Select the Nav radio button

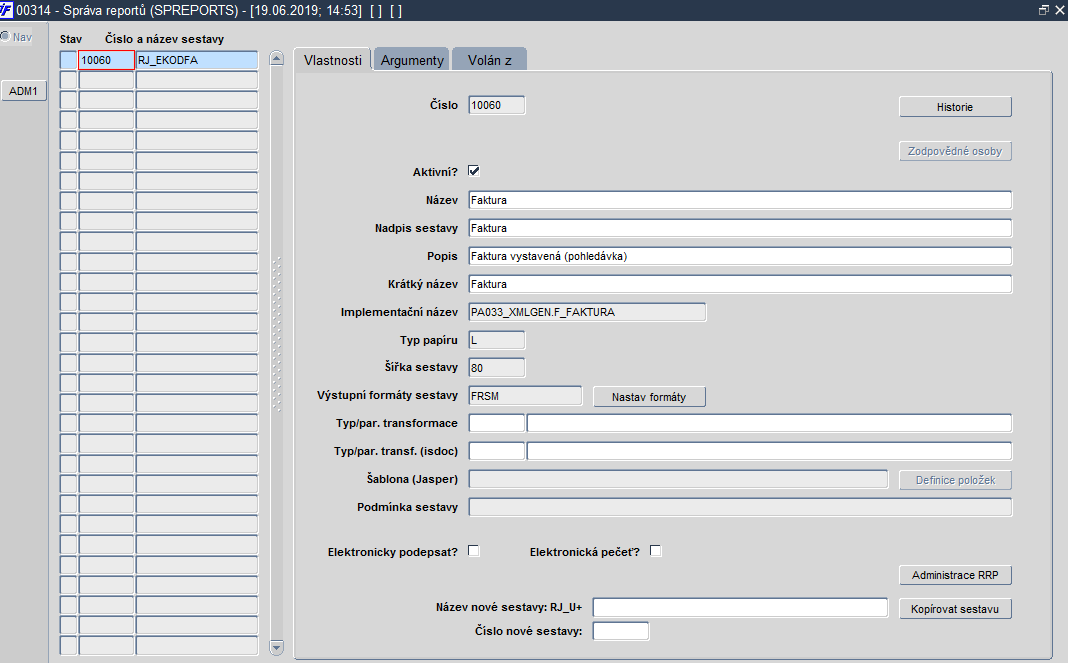5,37
